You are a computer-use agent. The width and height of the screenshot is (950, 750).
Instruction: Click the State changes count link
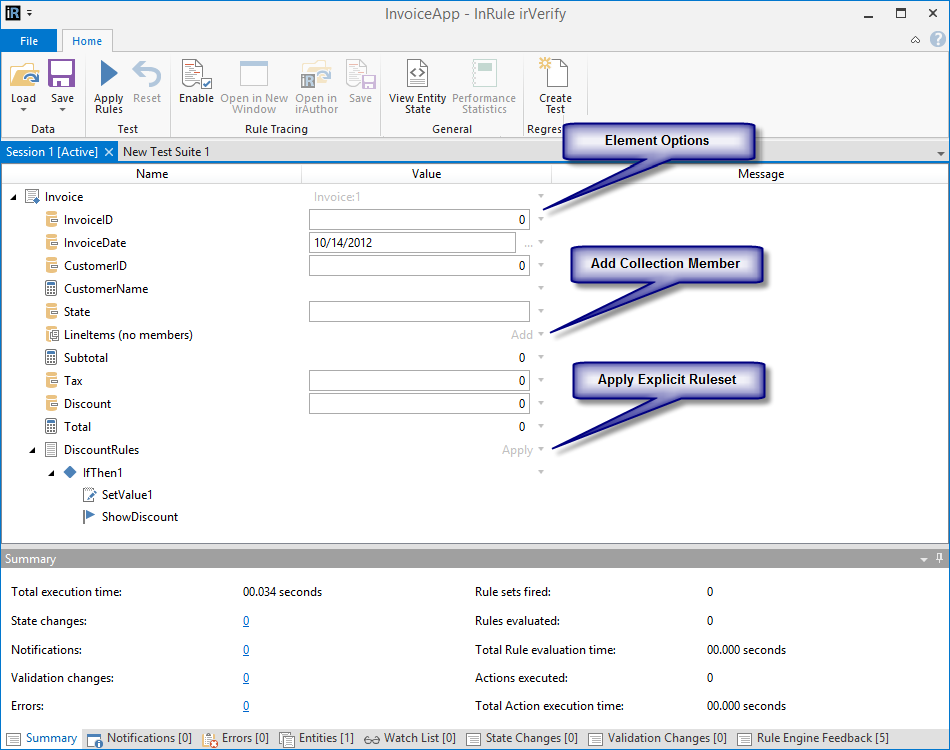(x=246, y=621)
